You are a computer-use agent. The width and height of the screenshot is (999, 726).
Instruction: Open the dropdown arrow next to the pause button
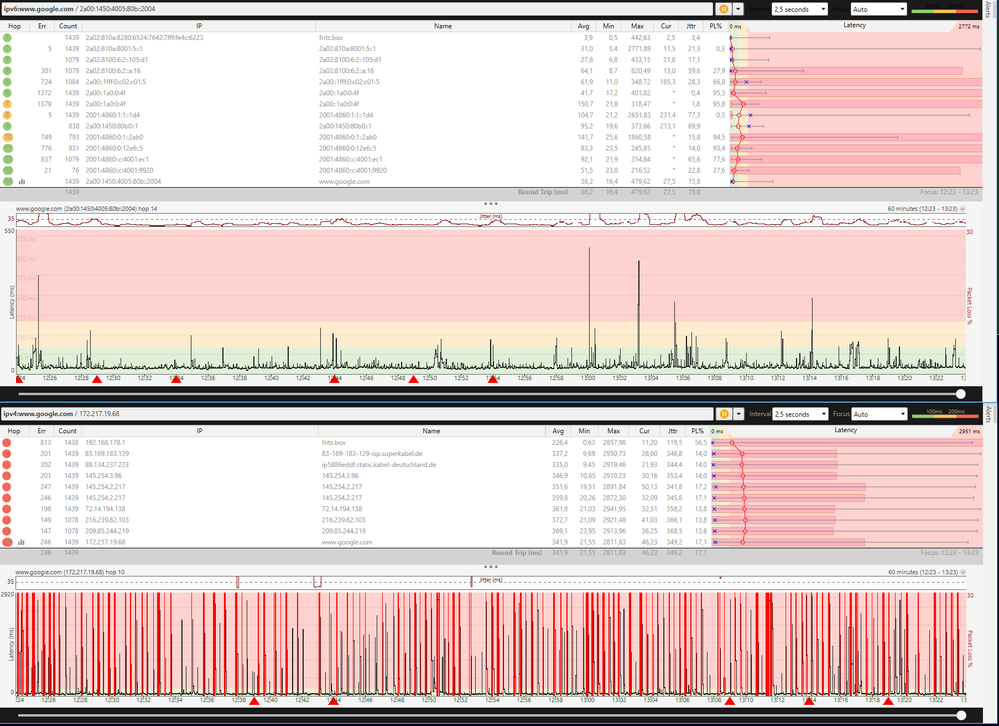click(737, 8)
